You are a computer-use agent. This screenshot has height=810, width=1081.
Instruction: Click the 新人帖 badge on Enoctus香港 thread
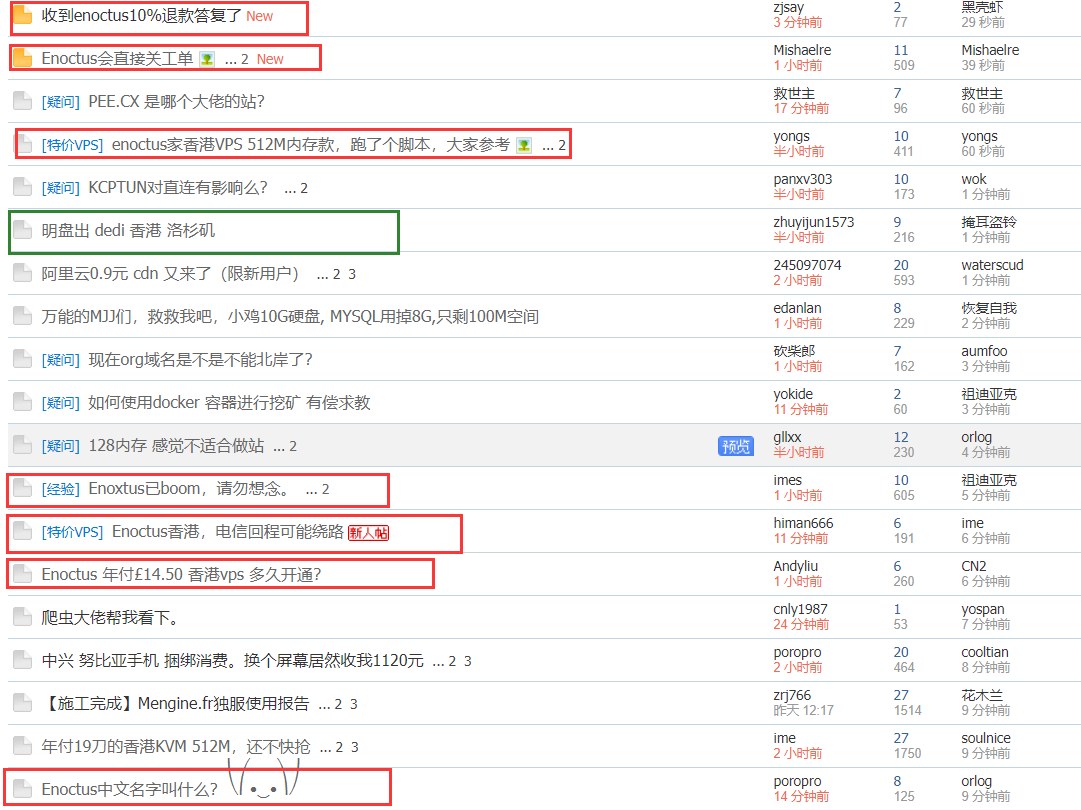[x=368, y=532]
